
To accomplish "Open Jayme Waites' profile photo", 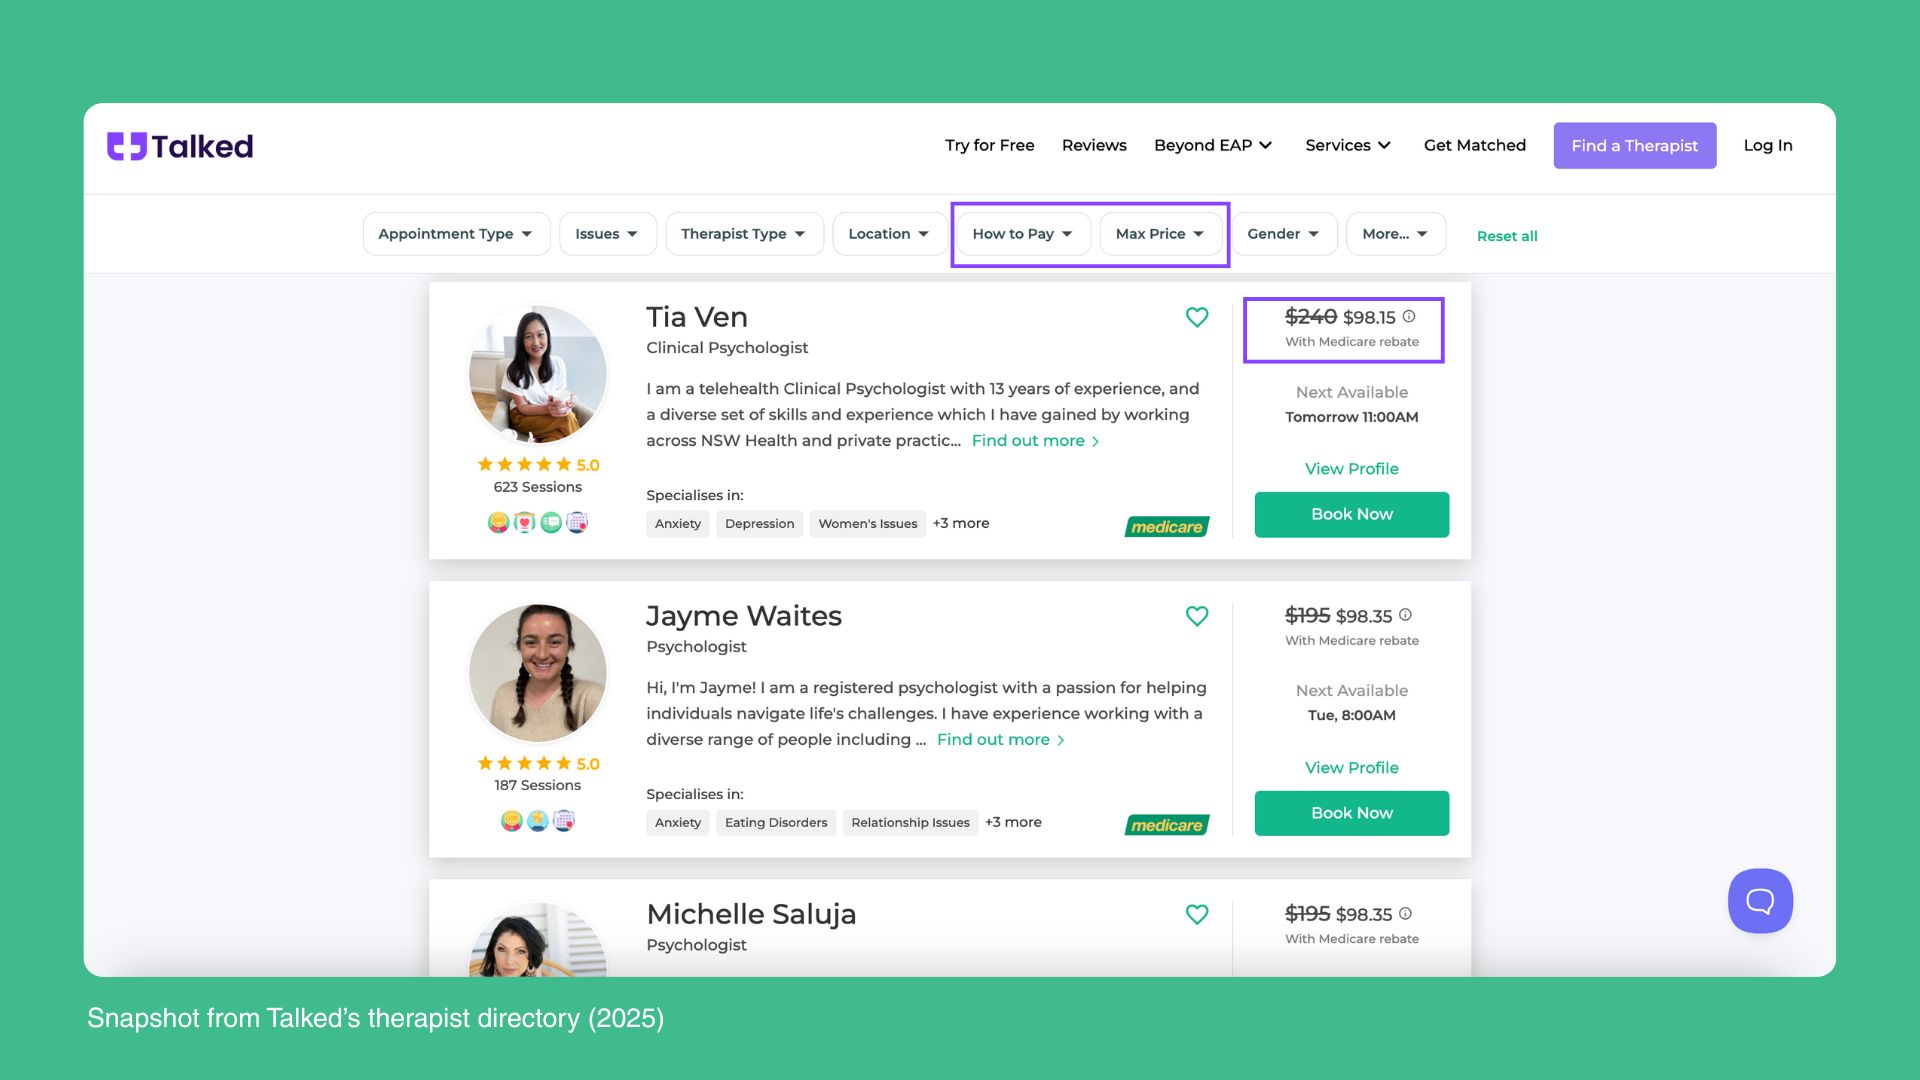I will pyautogui.click(x=538, y=673).
